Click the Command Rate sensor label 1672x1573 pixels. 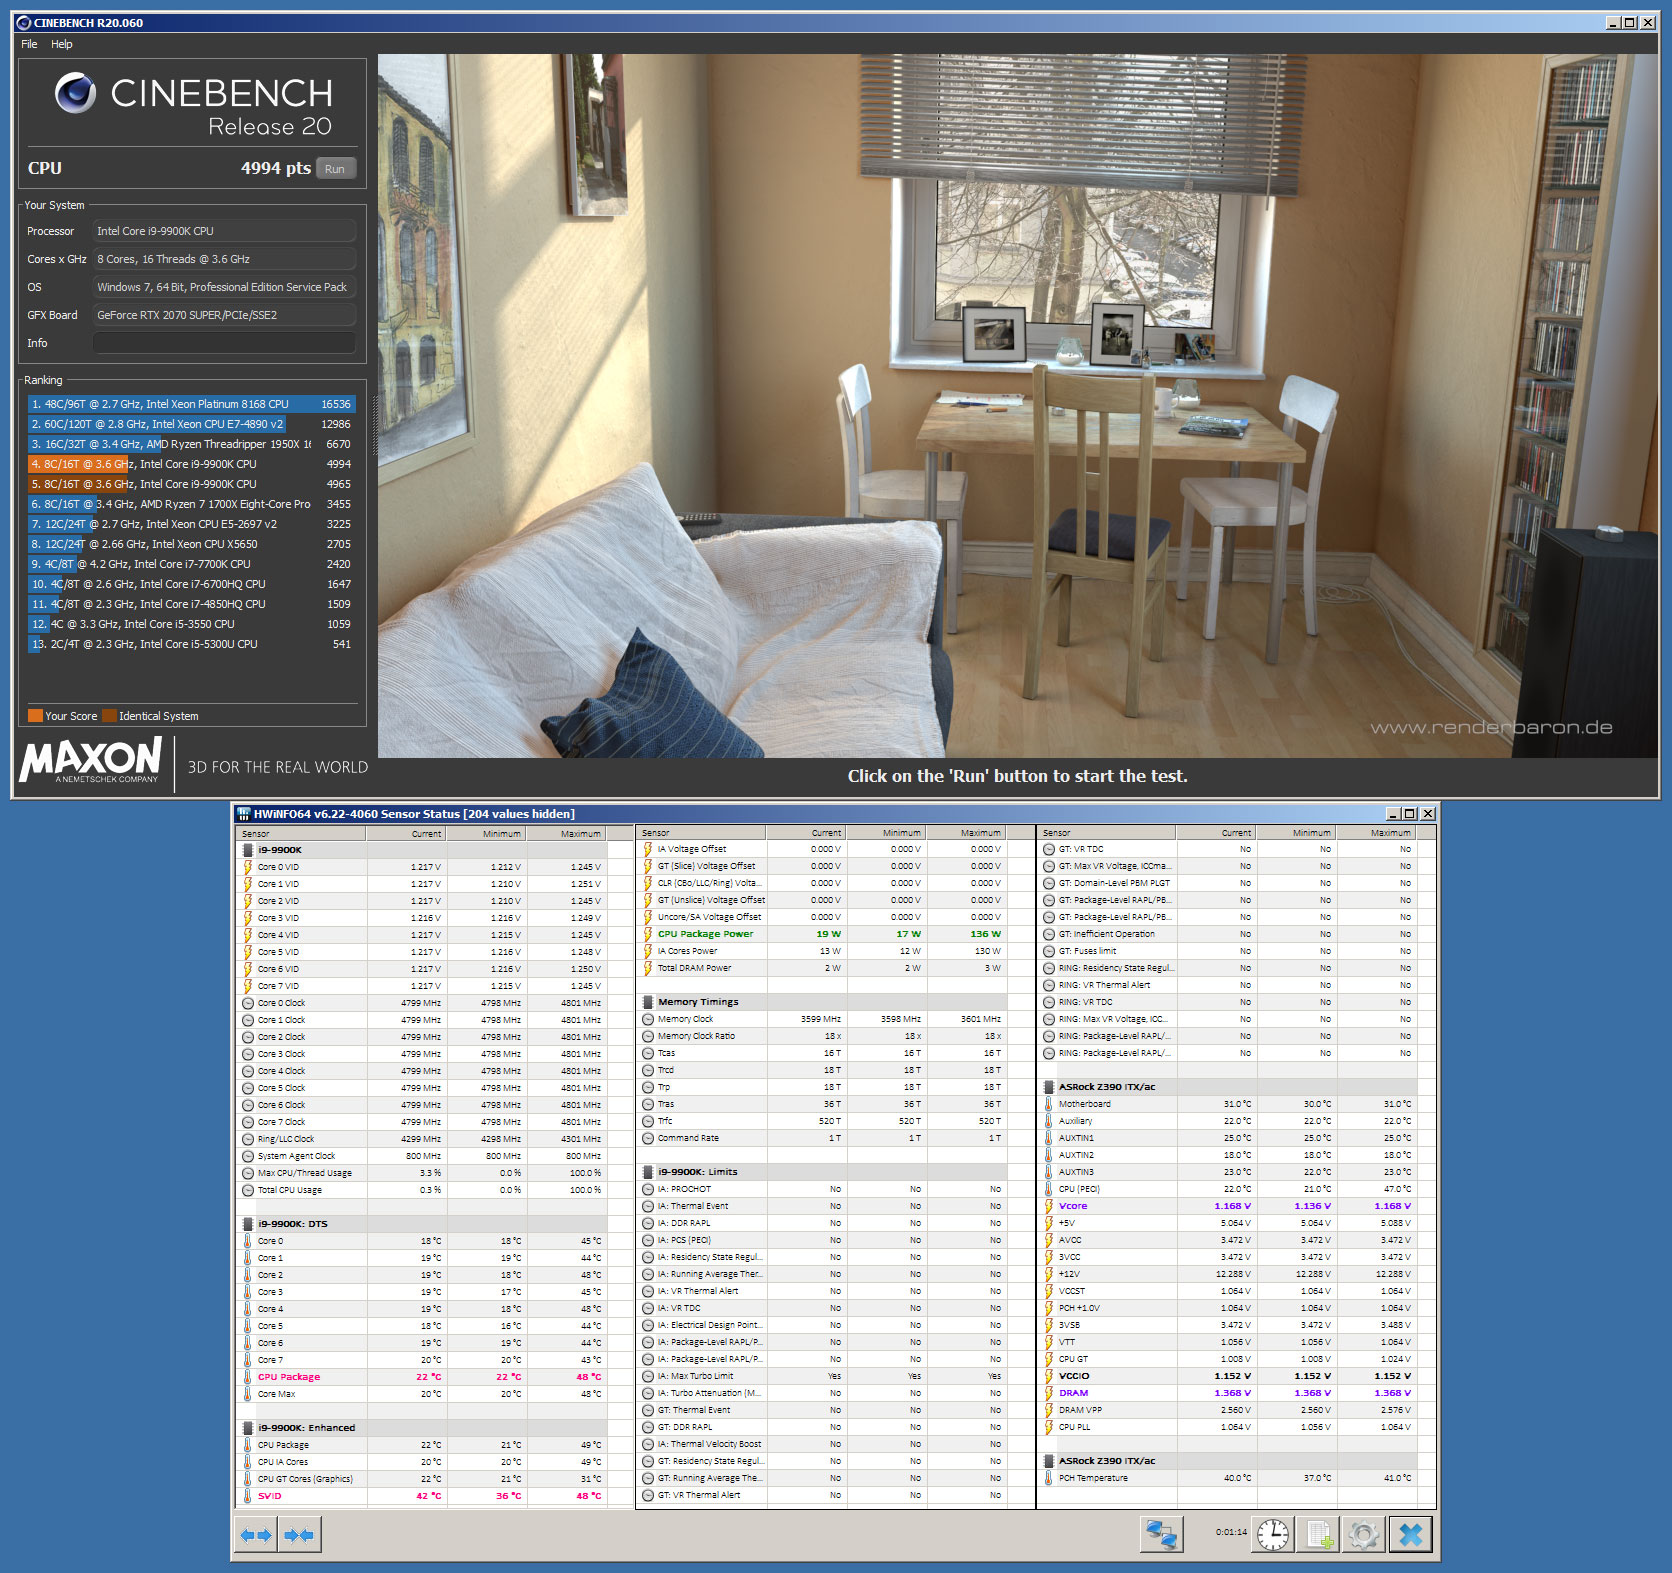[688, 1138]
